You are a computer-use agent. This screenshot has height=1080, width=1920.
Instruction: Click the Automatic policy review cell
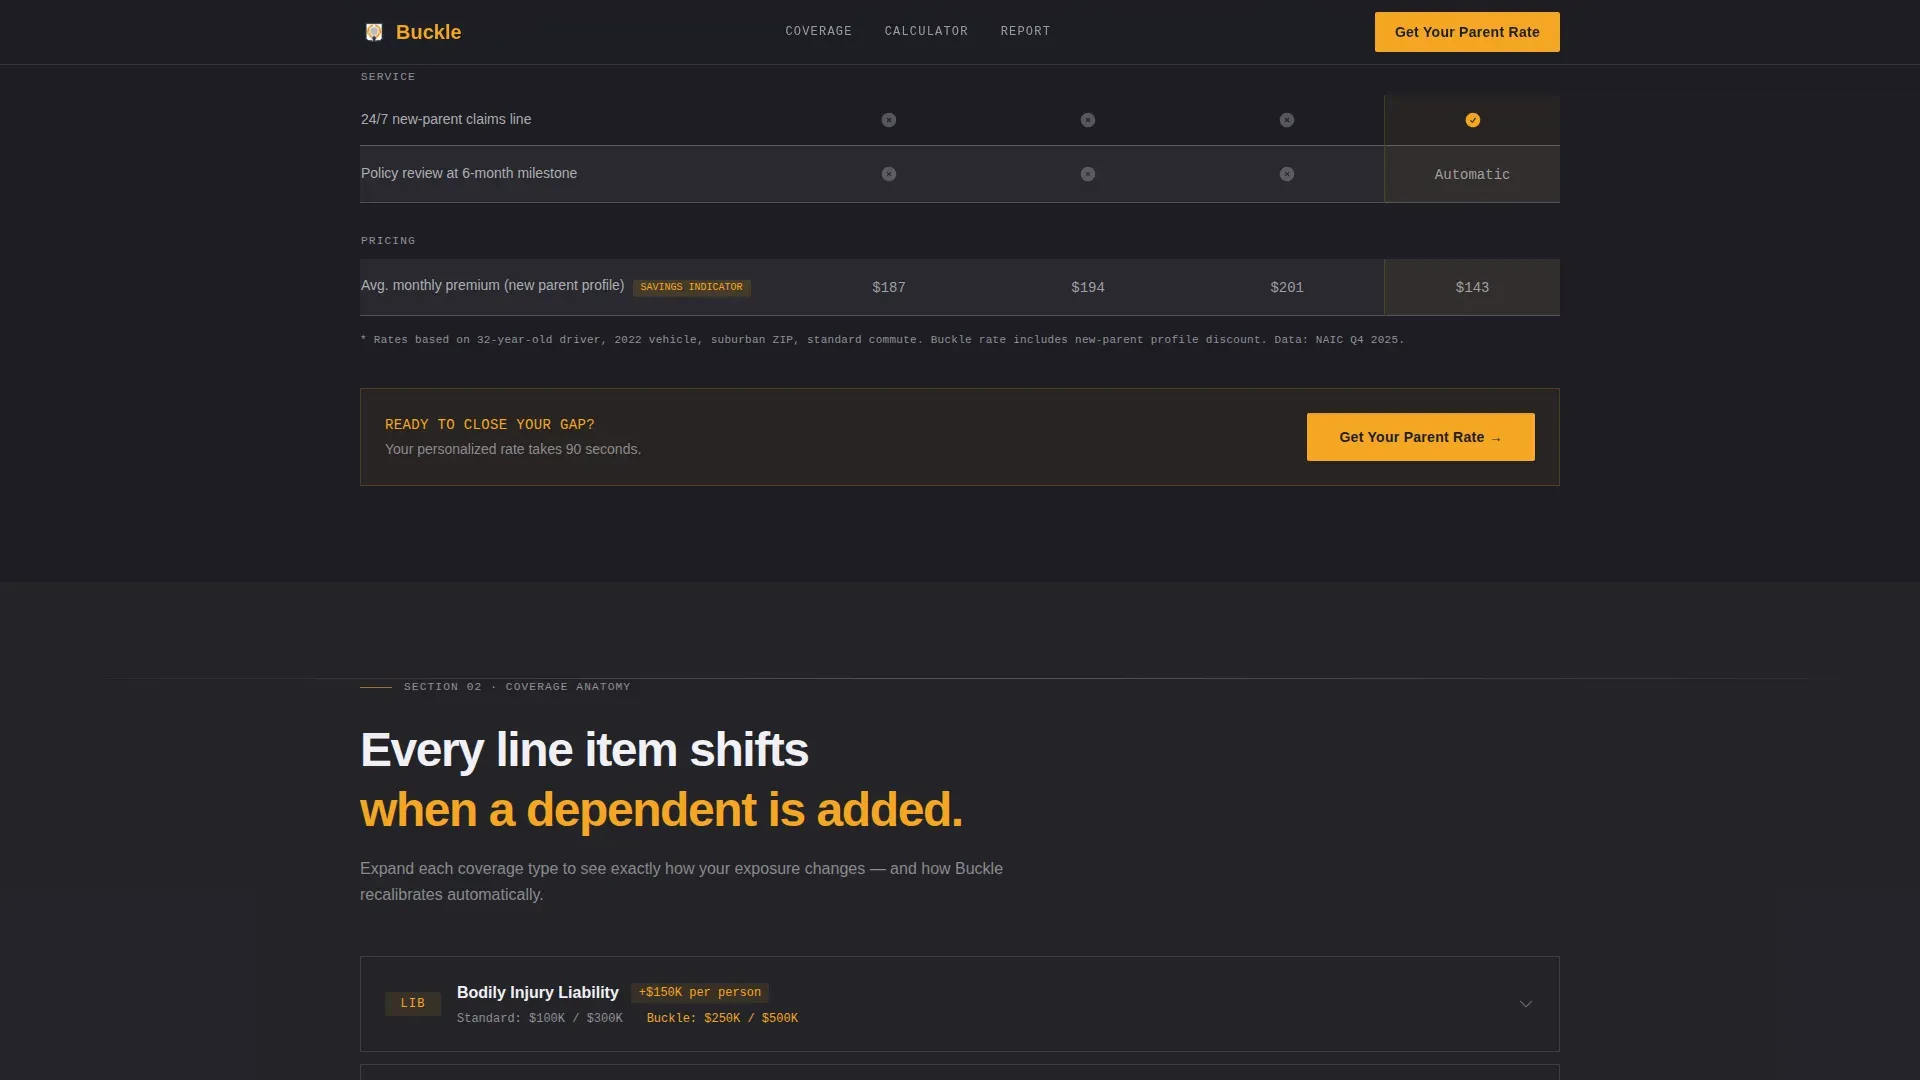pos(1471,174)
